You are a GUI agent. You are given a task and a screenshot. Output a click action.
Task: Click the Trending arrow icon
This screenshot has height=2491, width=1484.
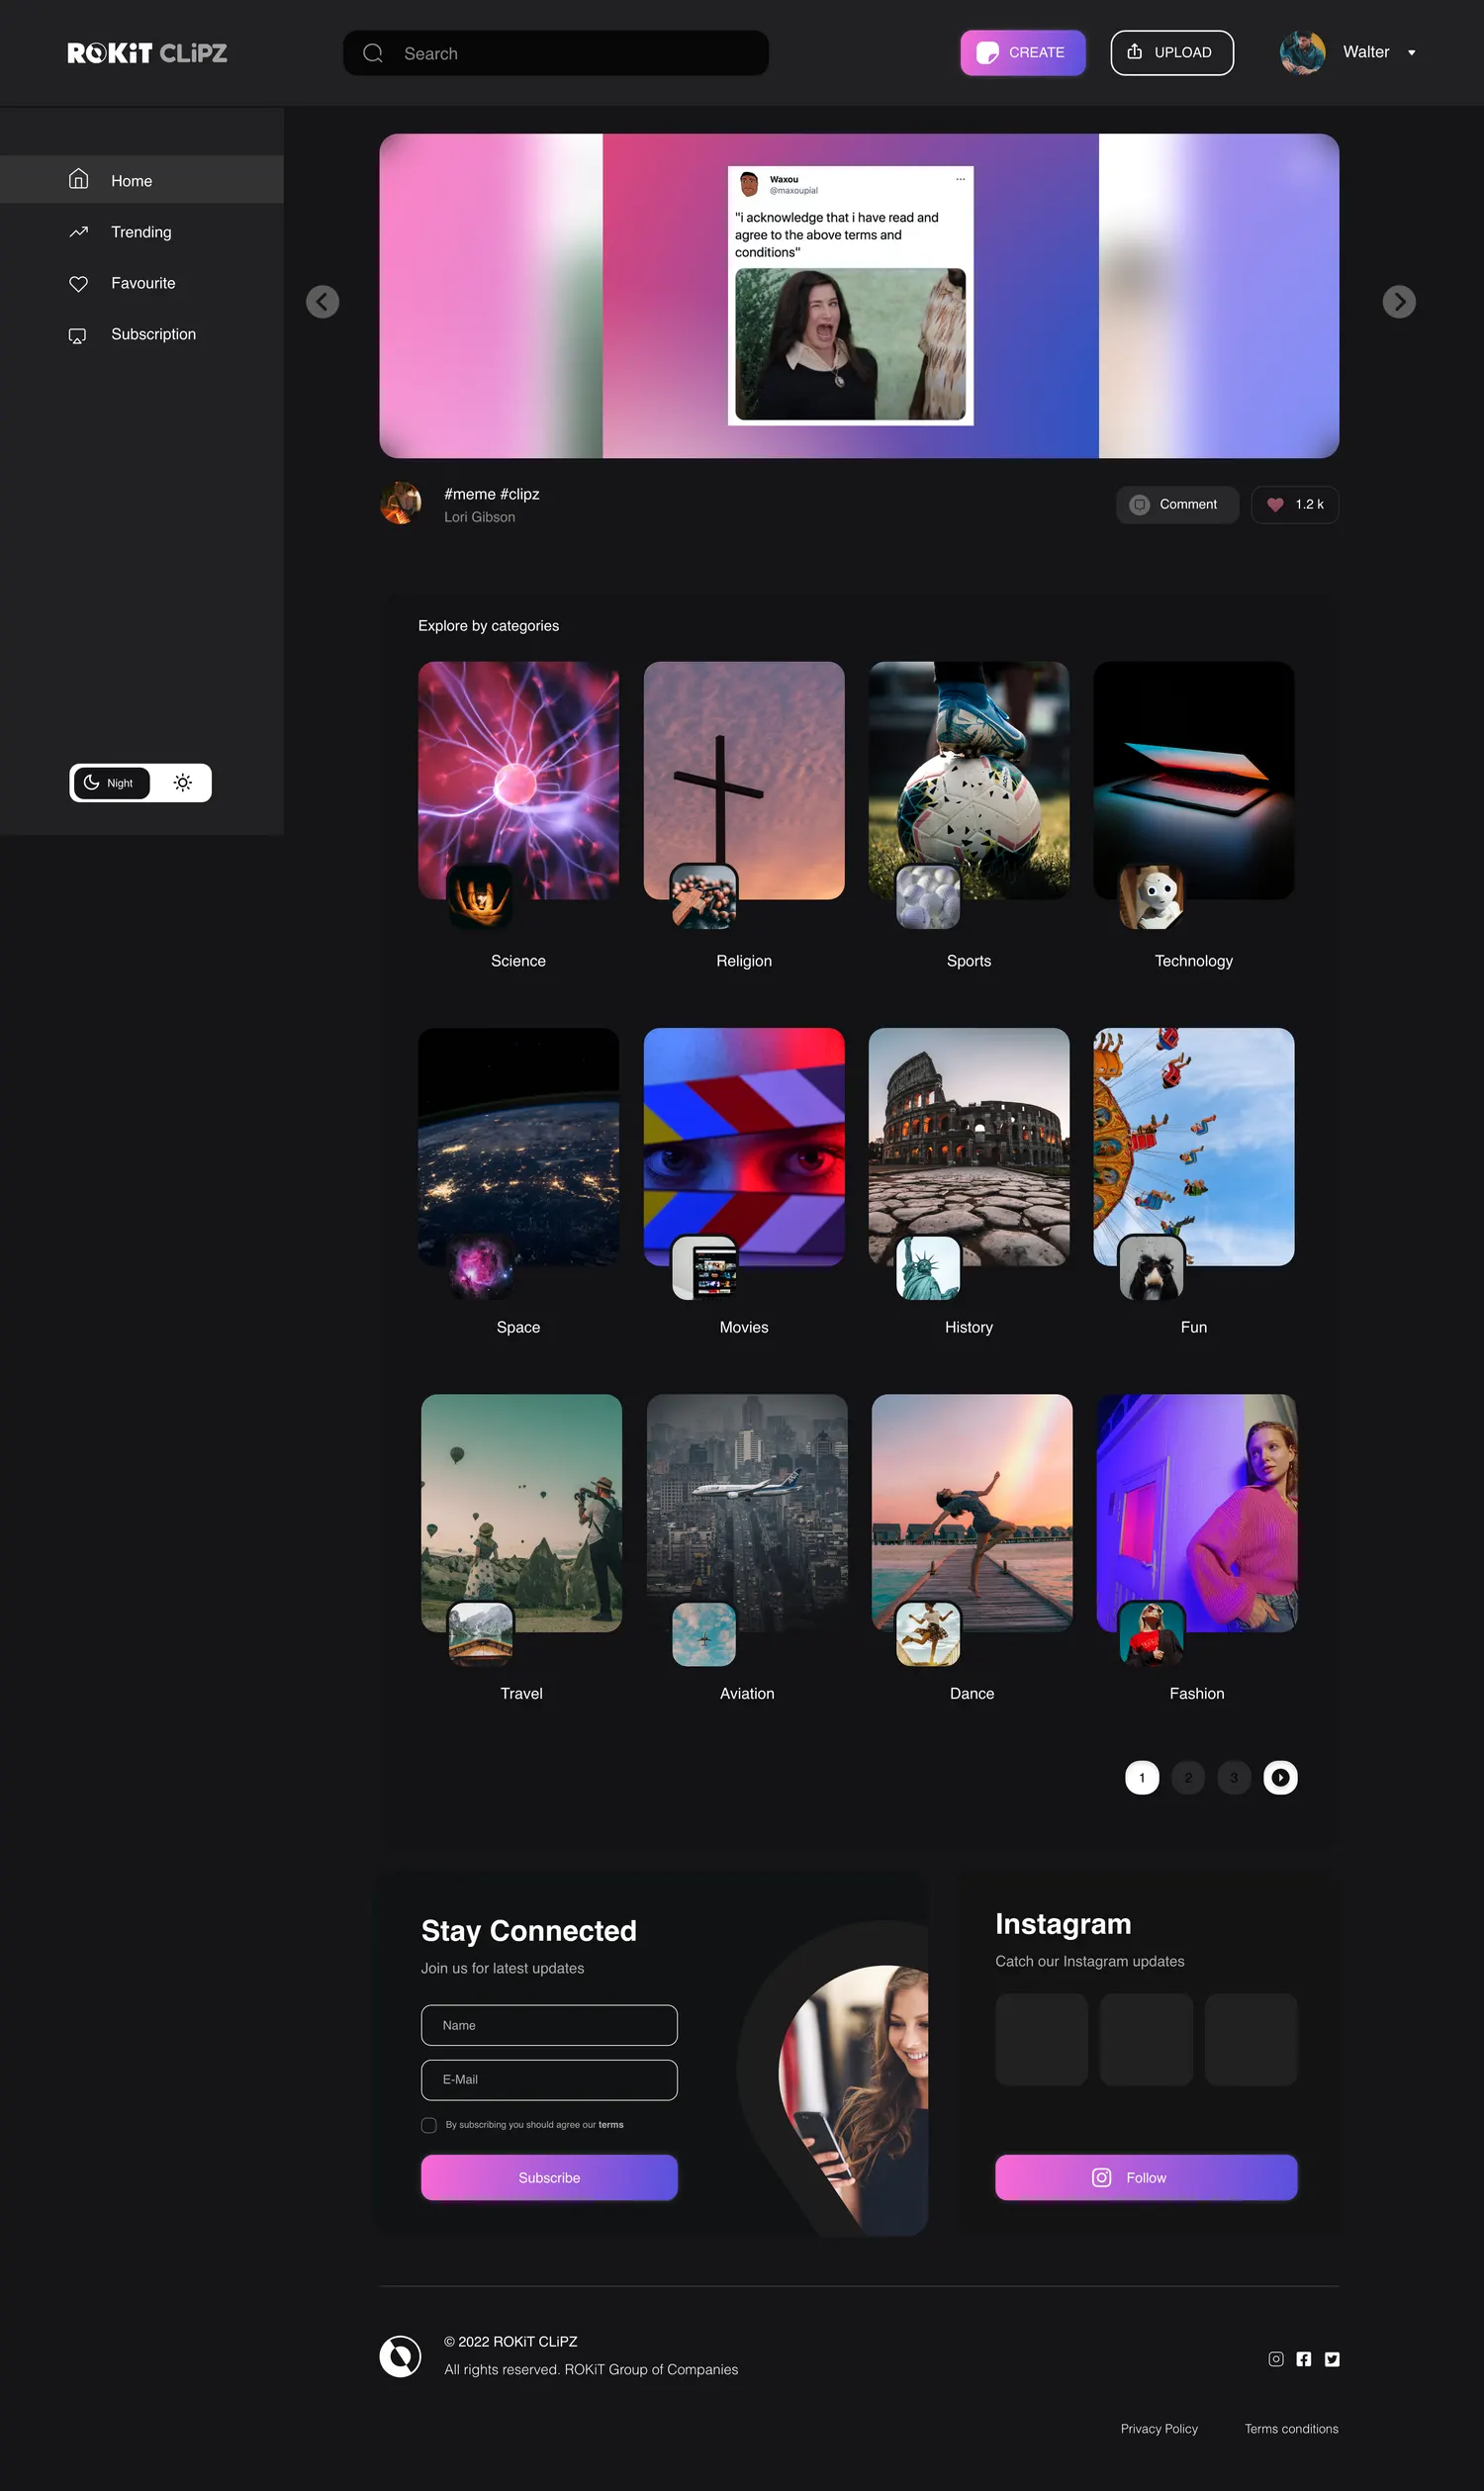pyautogui.click(x=79, y=232)
